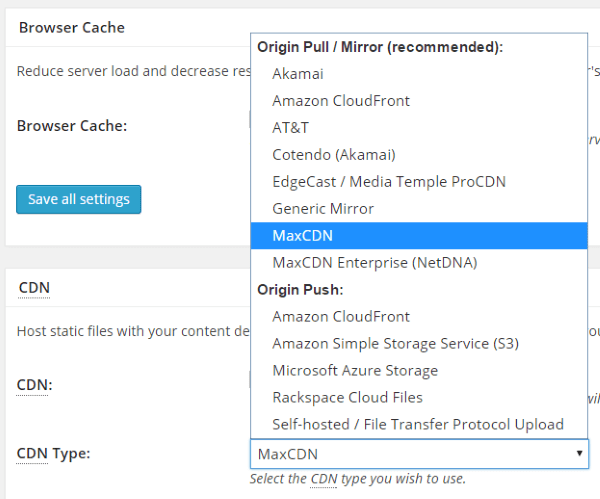Pick Cotendo (Akamai) option
The width and height of the screenshot is (600, 499).
(x=334, y=154)
